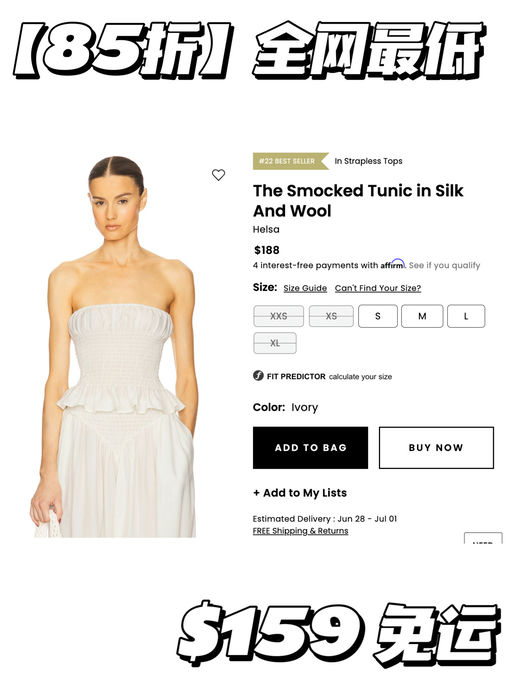
Task: Click See if you qualify link
Action: [x=444, y=265]
